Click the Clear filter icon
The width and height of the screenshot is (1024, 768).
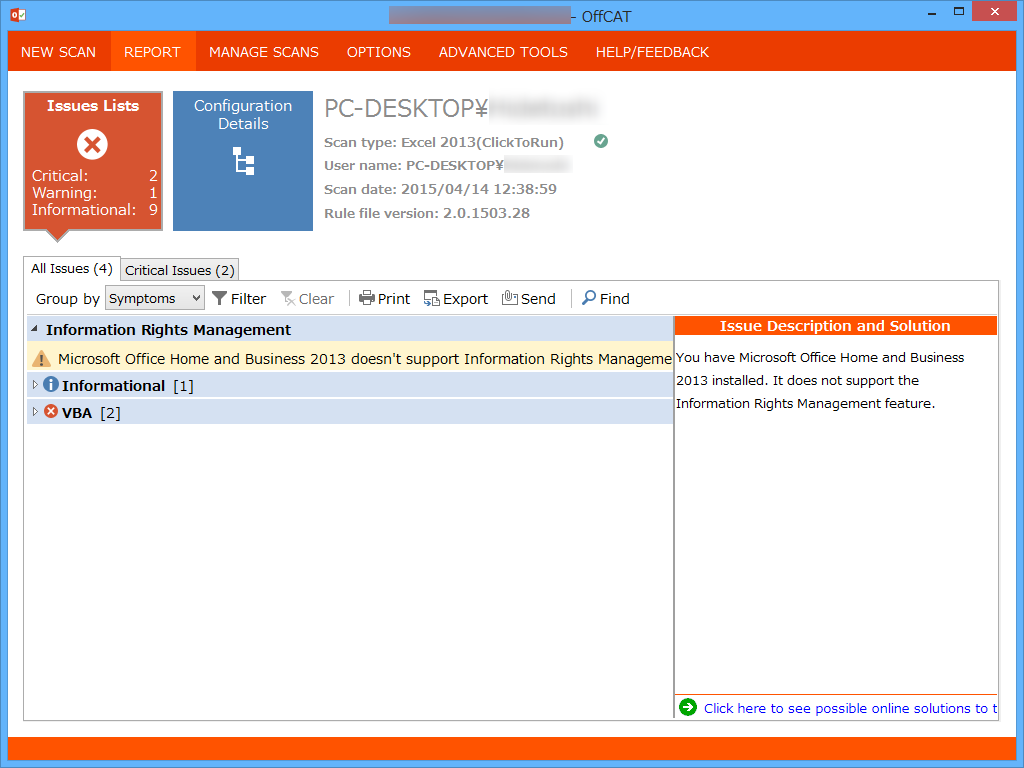pos(288,298)
